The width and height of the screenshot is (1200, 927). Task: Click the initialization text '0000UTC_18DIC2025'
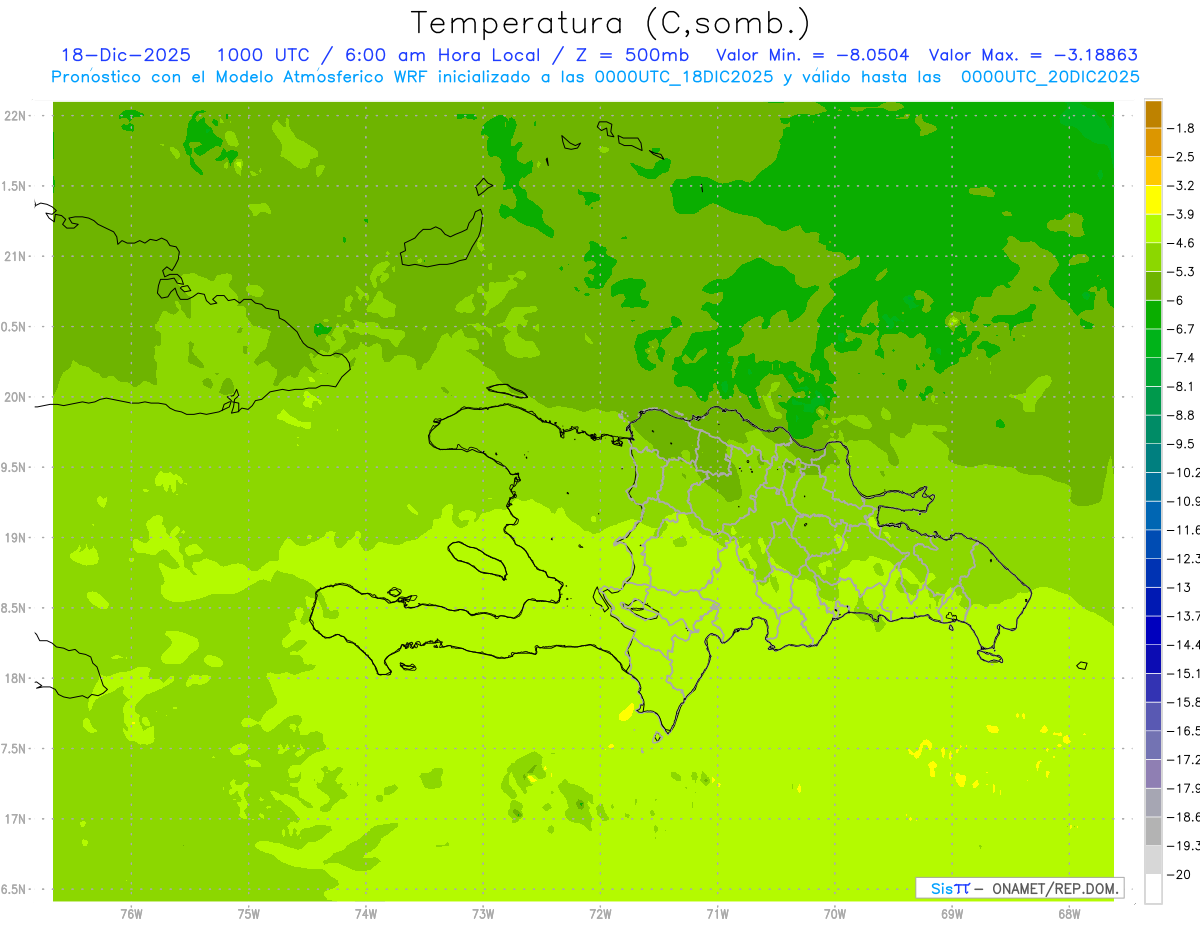(684, 77)
